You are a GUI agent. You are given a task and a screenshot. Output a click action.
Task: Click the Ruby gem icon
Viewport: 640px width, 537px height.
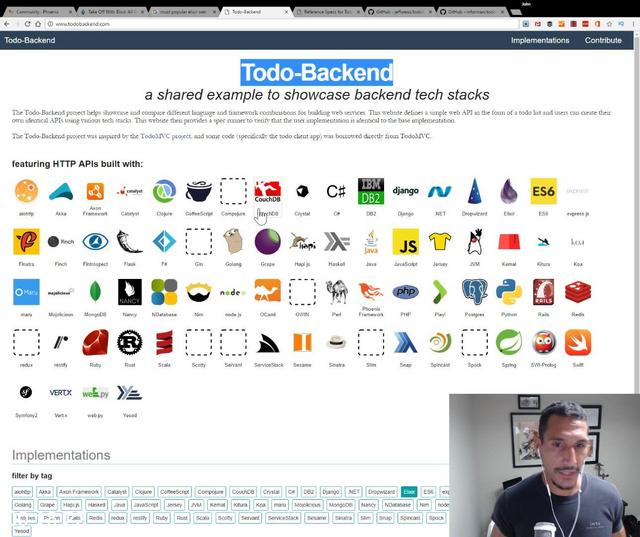coord(95,342)
